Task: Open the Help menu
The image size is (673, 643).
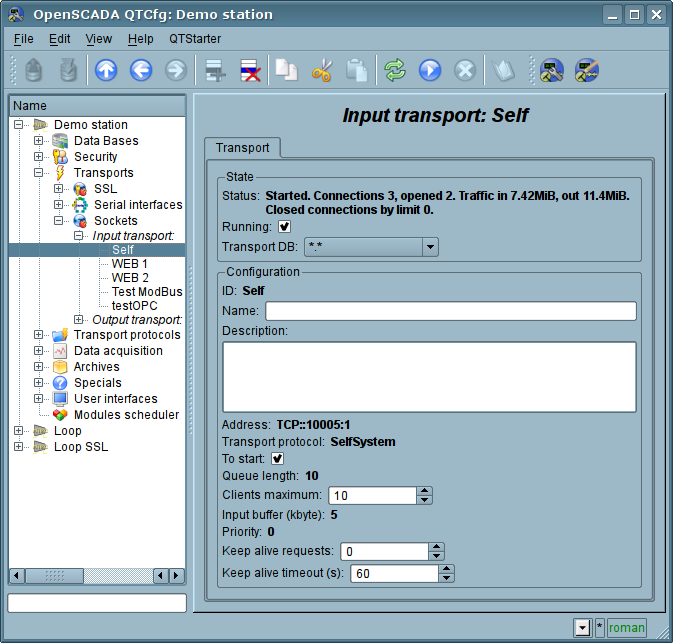Action: 140,39
